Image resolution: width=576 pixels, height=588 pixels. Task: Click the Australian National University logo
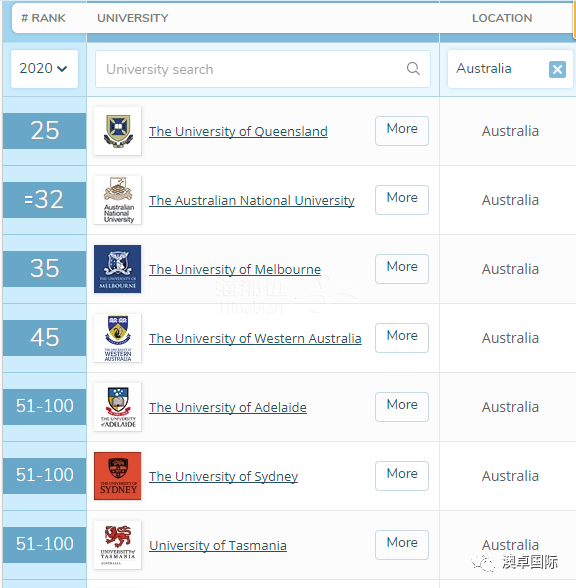pyautogui.click(x=118, y=200)
